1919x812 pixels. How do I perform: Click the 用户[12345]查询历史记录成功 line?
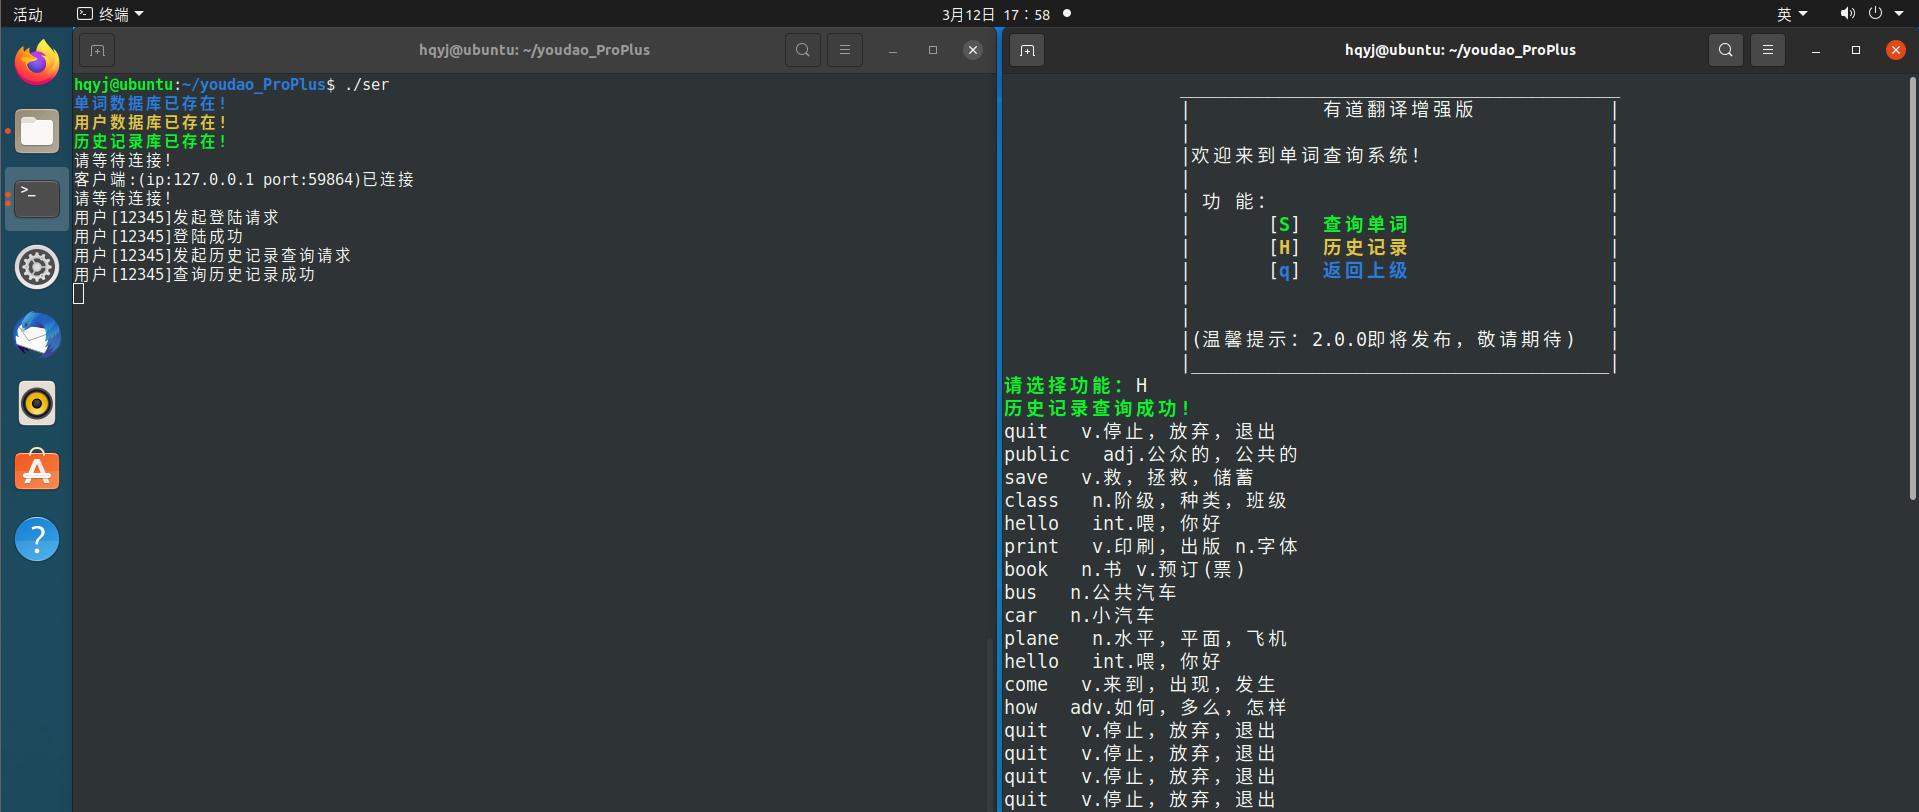[195, 274]
